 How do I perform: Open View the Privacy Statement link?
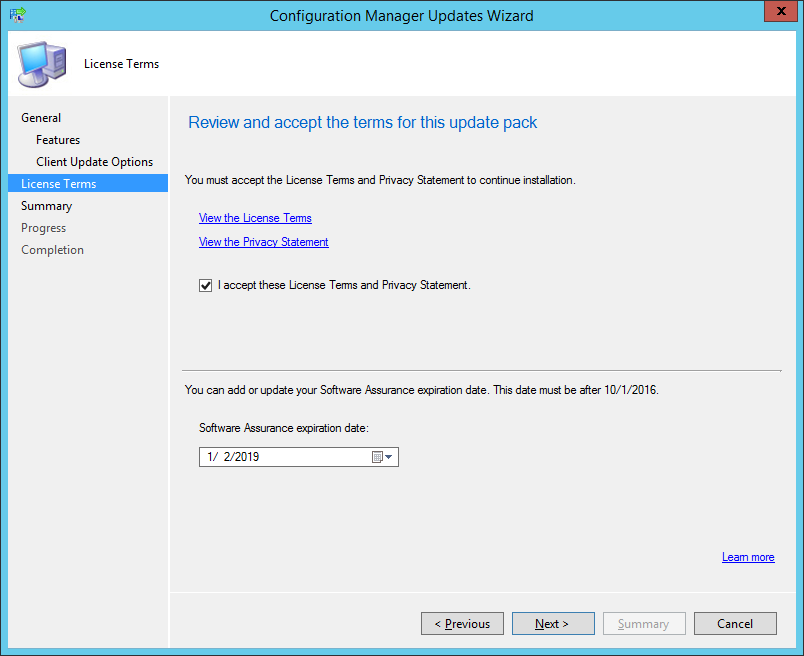click(264, 242)
